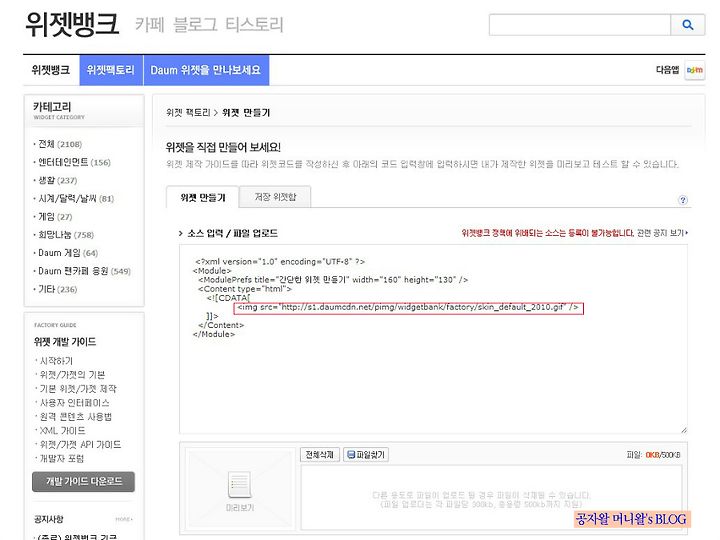
Task: Click the 전체삭제 button
Action: (320, 455)
